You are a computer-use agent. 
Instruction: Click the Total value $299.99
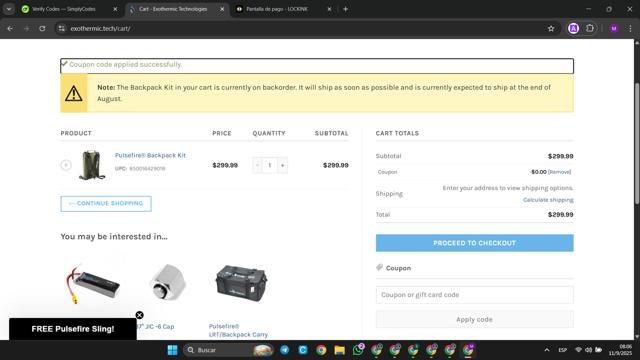560,214
